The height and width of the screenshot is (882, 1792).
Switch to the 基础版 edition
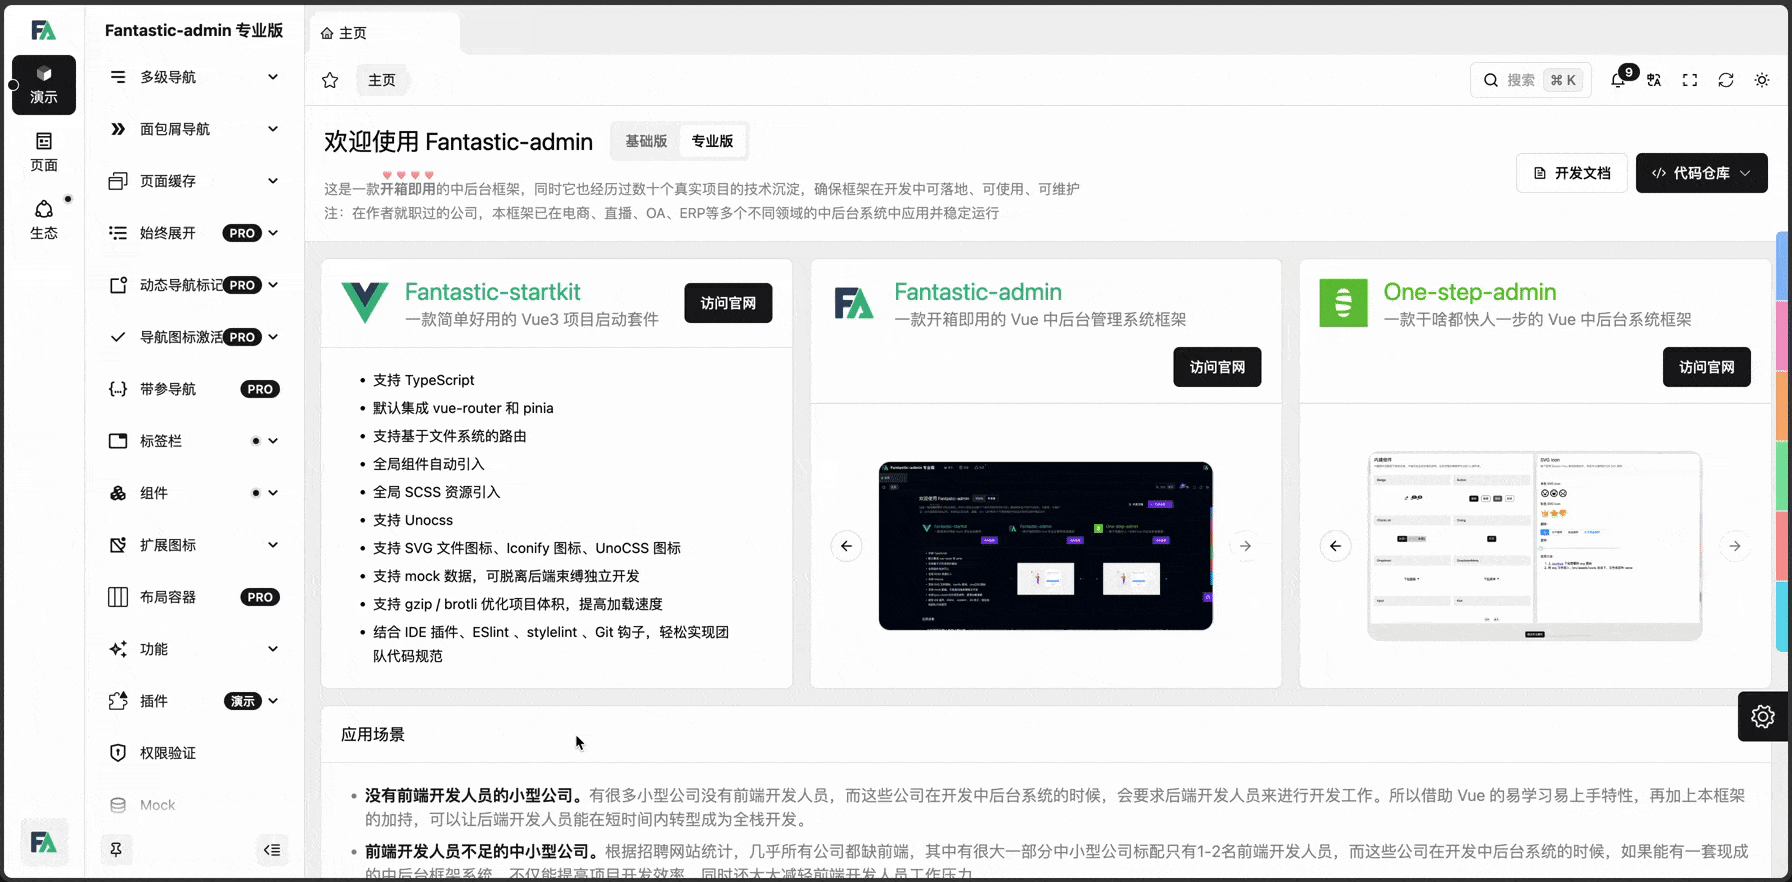click(x=646, y=141)
